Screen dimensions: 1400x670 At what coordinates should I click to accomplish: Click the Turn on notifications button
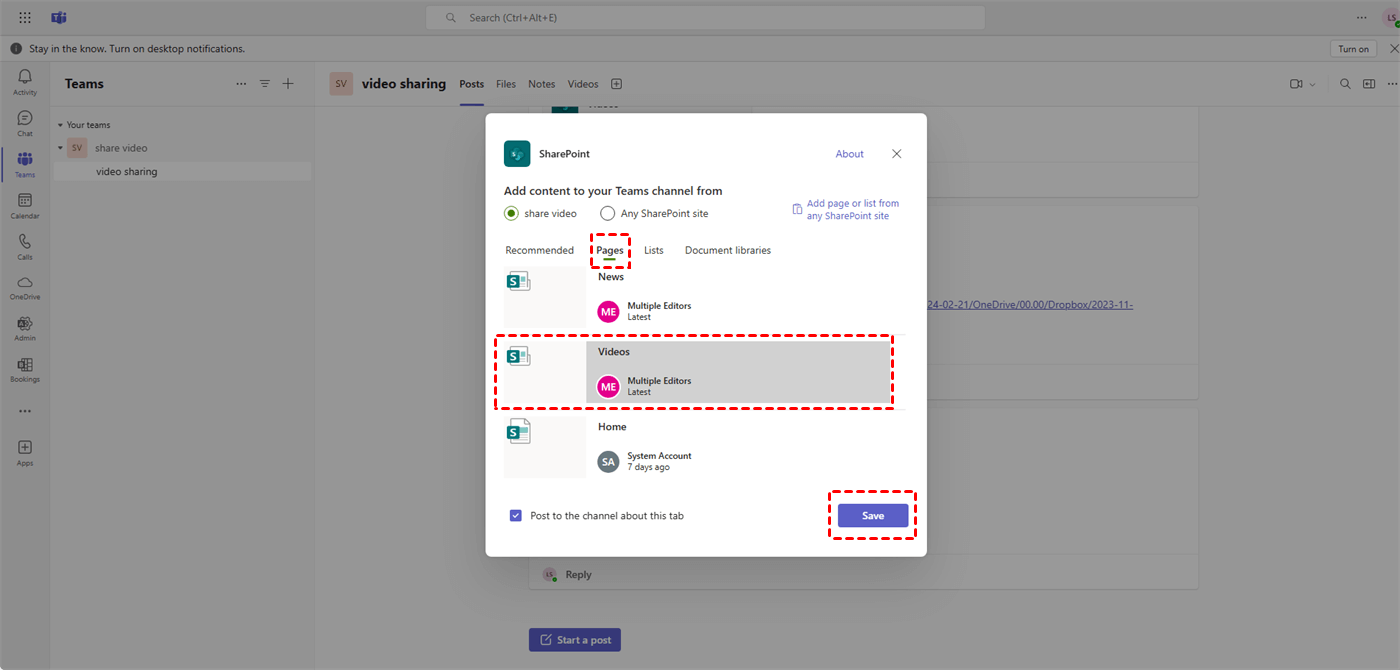1353,49
